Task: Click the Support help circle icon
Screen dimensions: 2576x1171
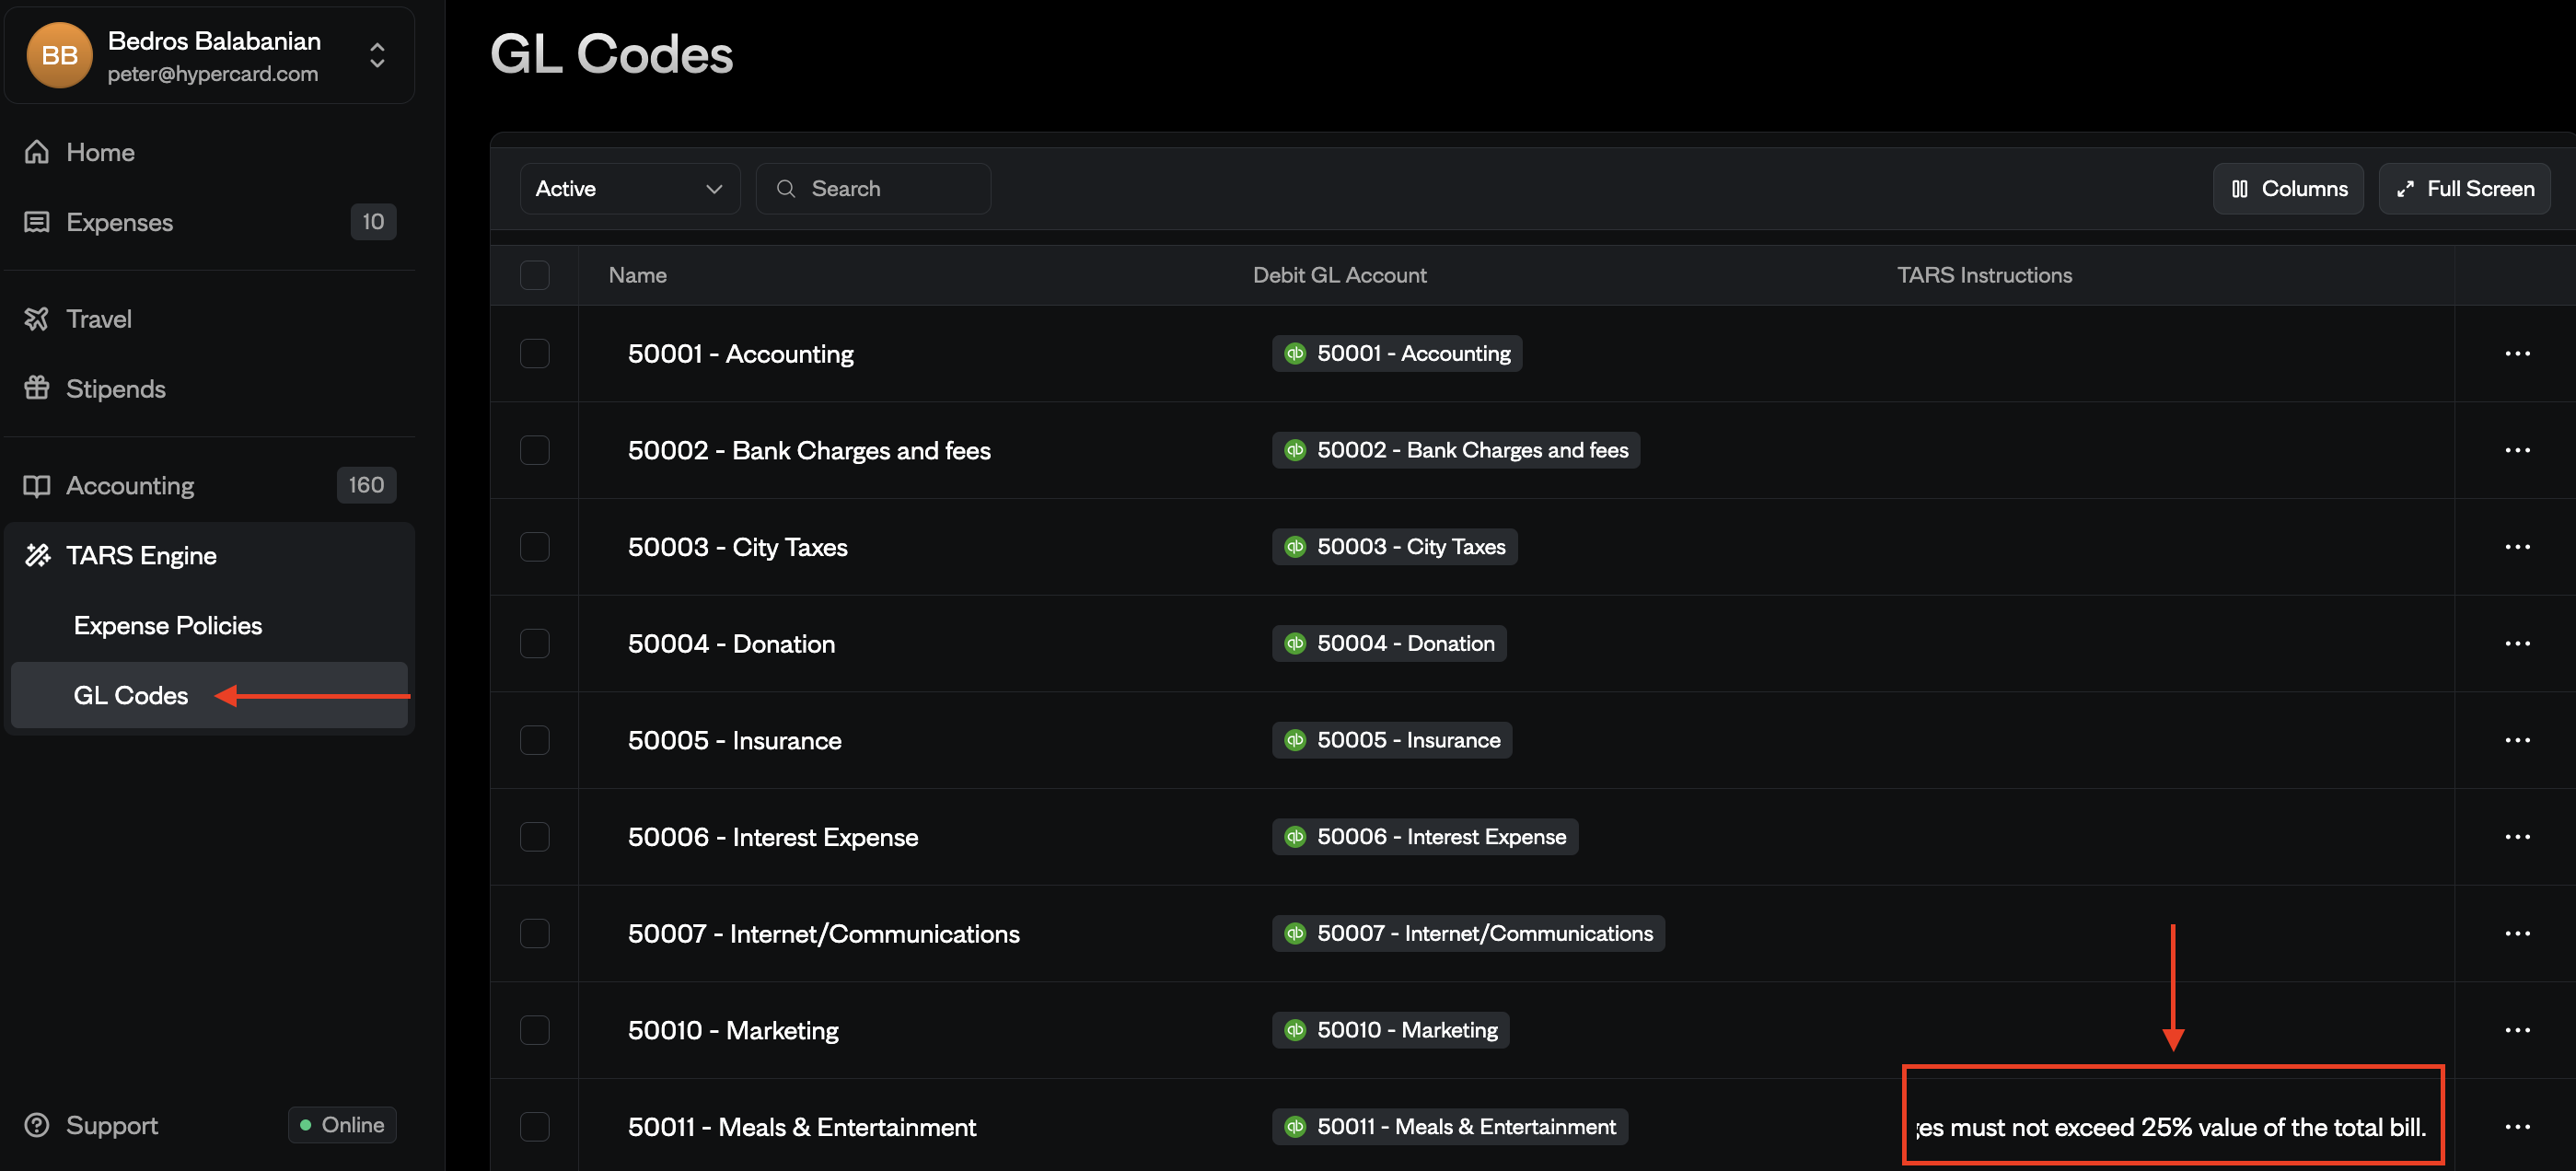Action: pyautogui.click(x=37, y=1125)
